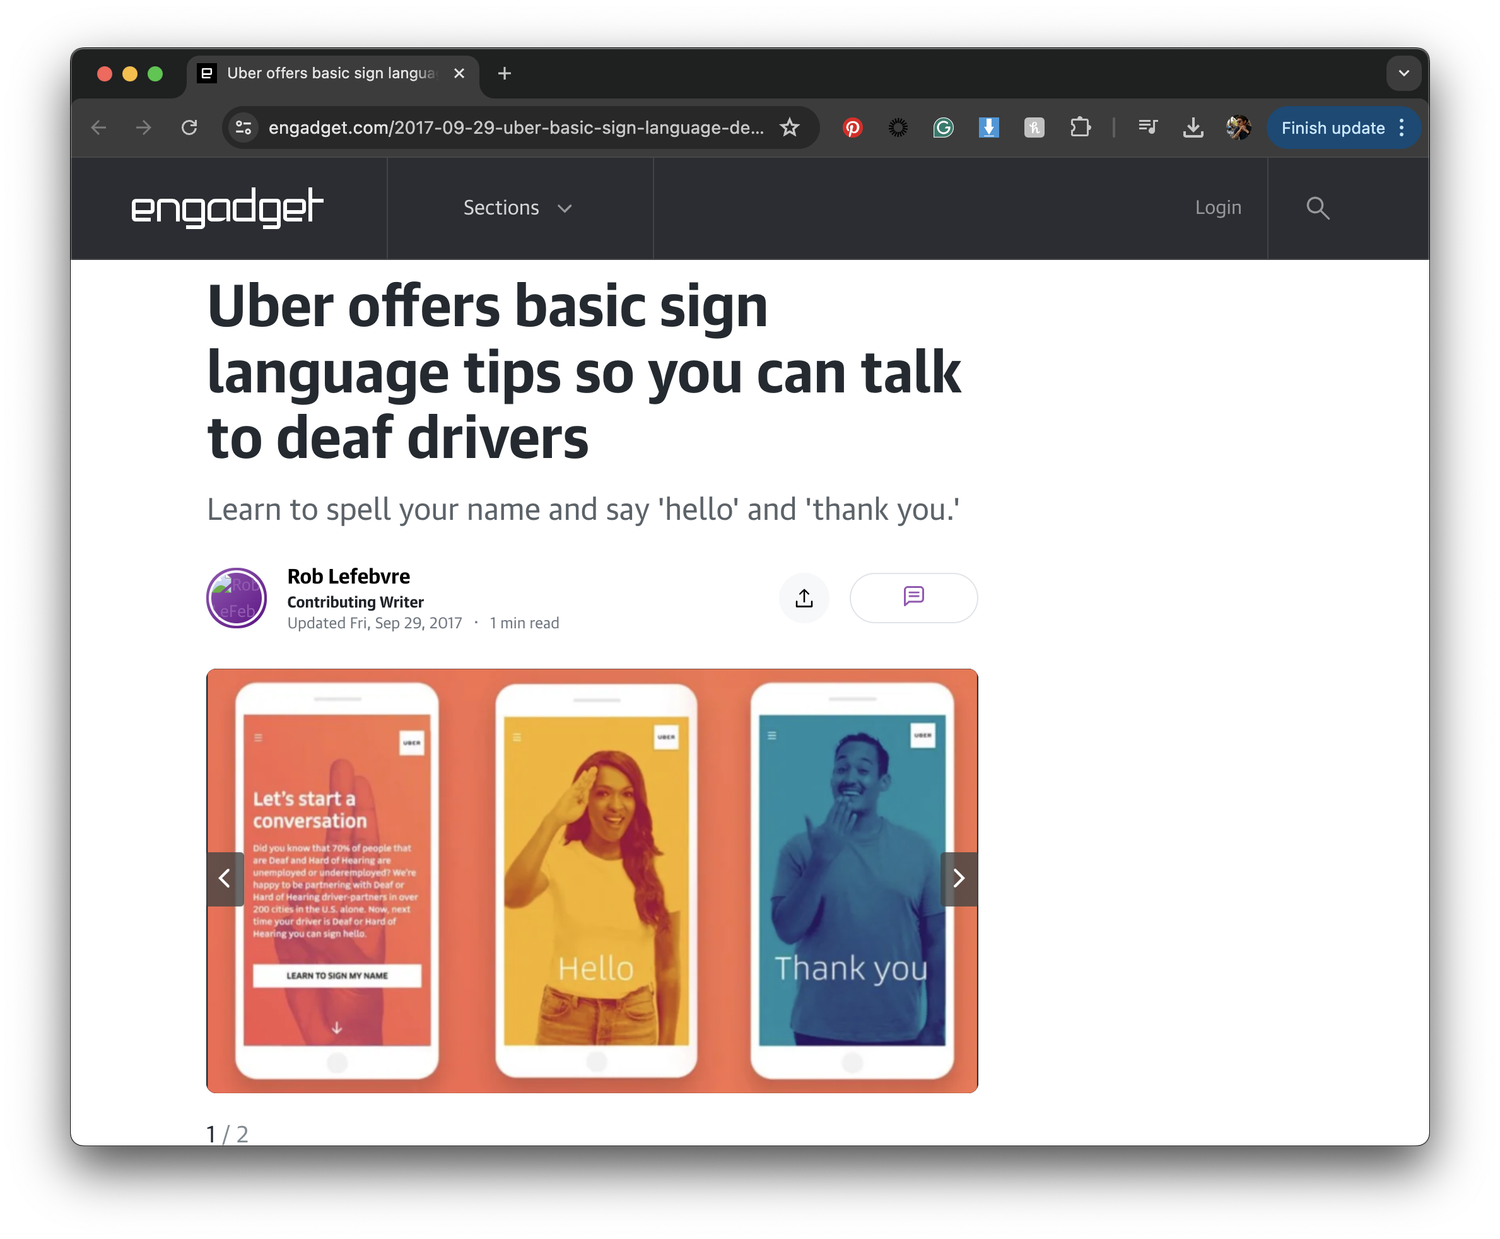Open site information icon in address bar
The image size is (1500, 1239).
tap(243, 128)
